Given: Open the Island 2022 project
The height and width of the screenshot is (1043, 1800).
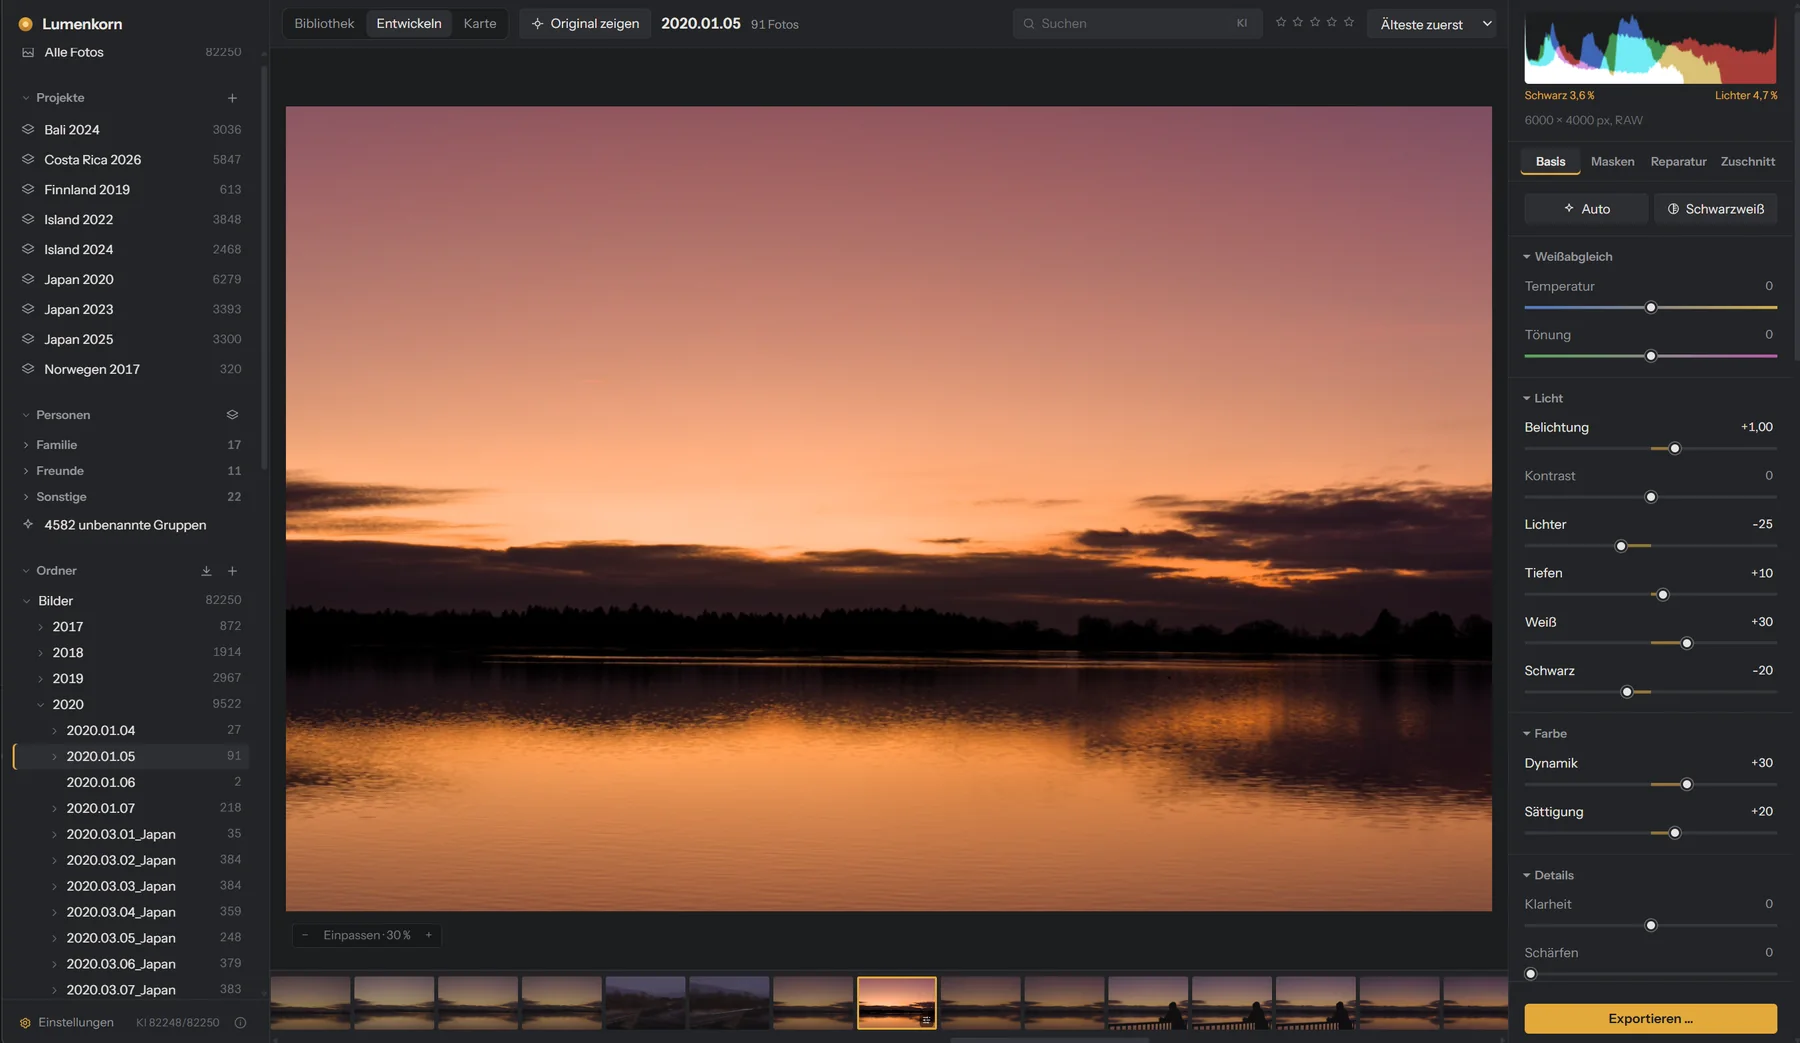Looking at the screenshot, I should (131, 219).
